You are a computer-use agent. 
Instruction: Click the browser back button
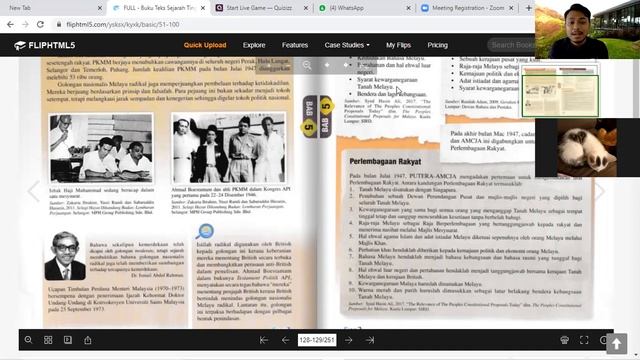10,24
